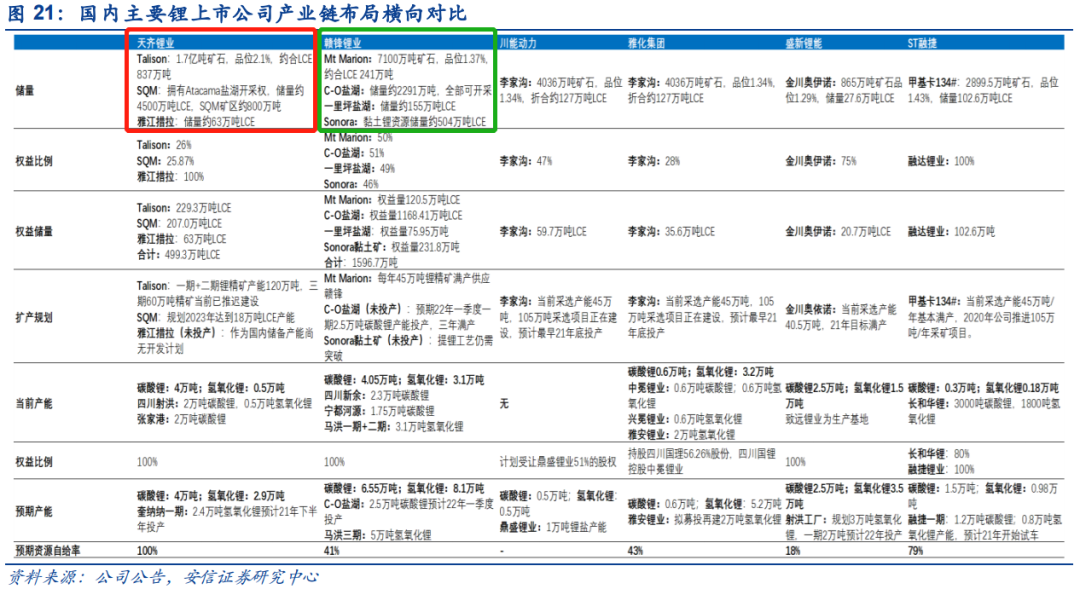
Task: Click the 川能动力 column header
Action: click(518, 43)
